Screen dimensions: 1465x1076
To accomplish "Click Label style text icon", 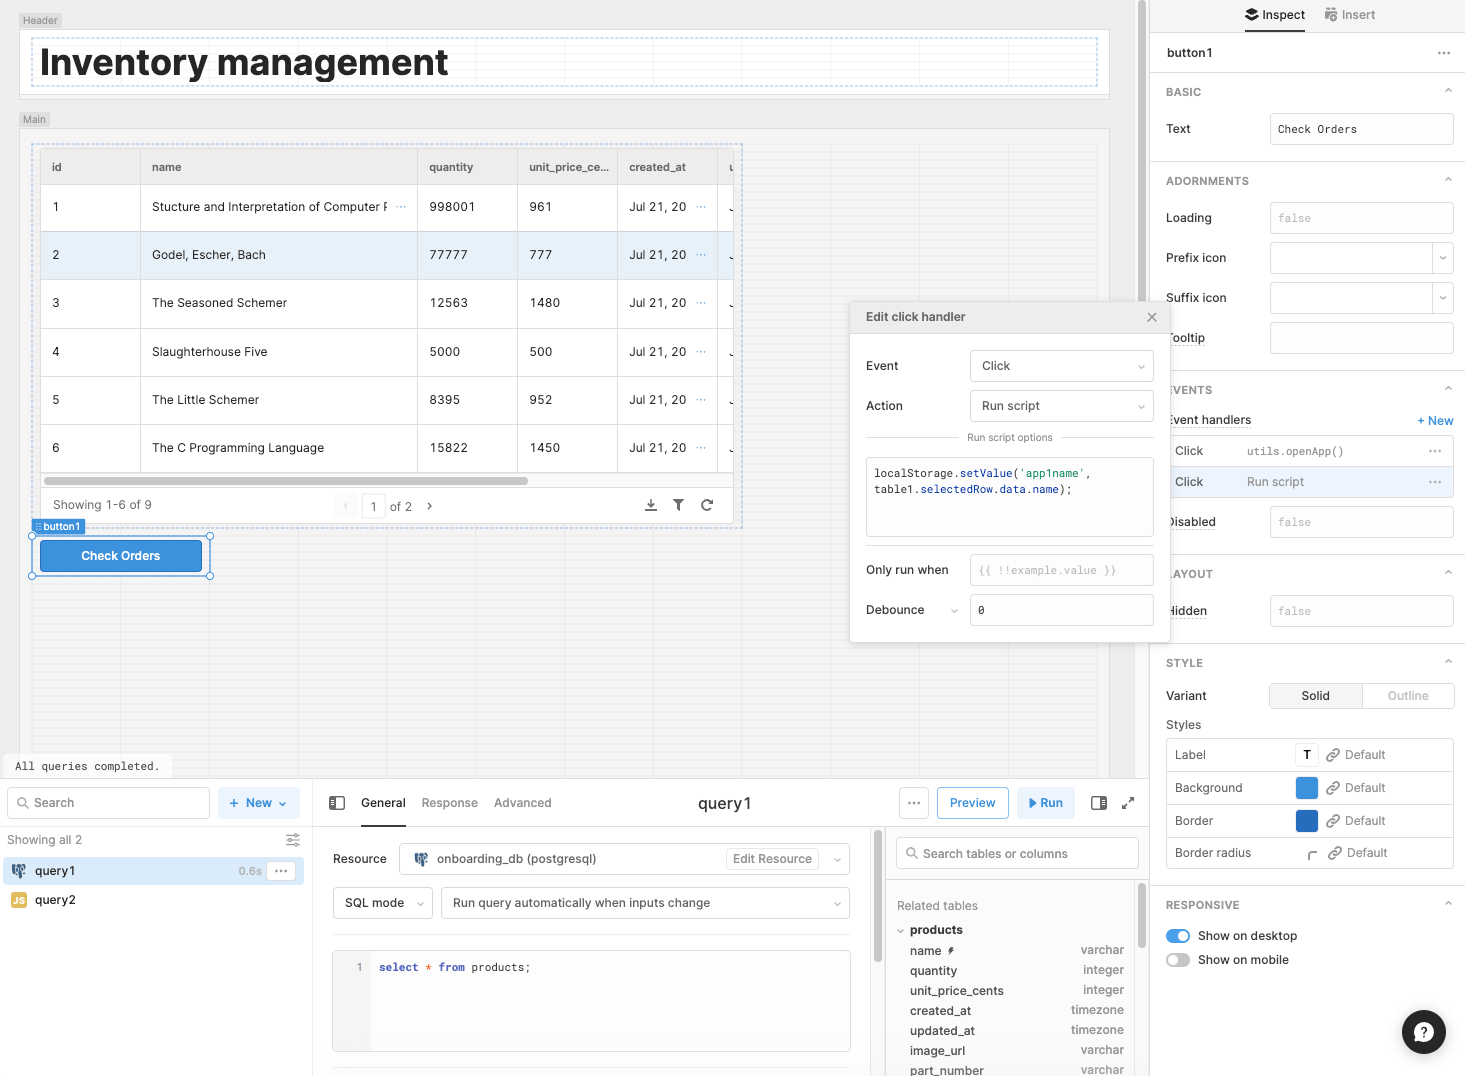I will (x=1307, y=755).
